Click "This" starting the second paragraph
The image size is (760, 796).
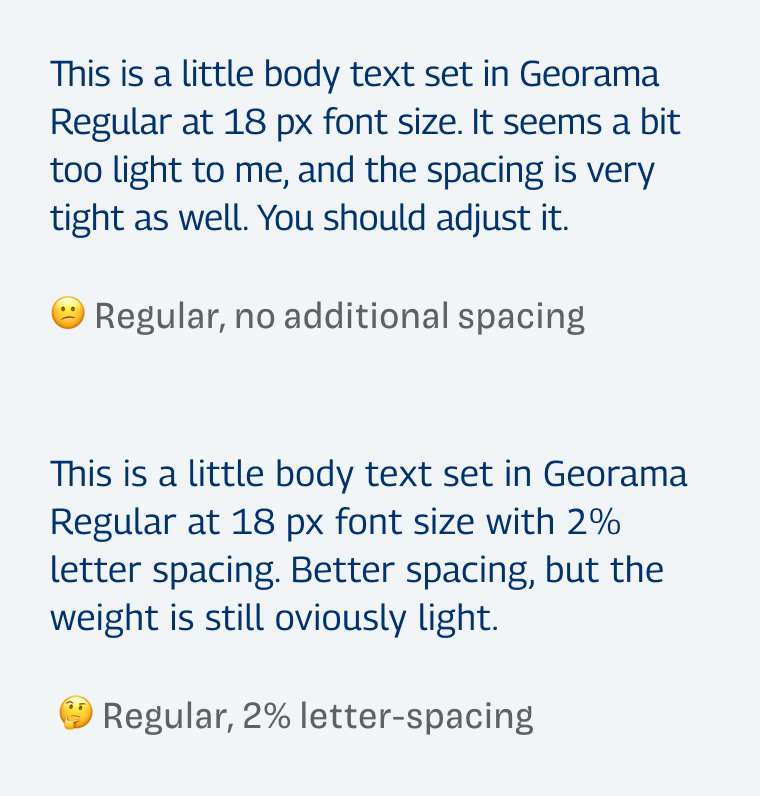click(81, 474)
